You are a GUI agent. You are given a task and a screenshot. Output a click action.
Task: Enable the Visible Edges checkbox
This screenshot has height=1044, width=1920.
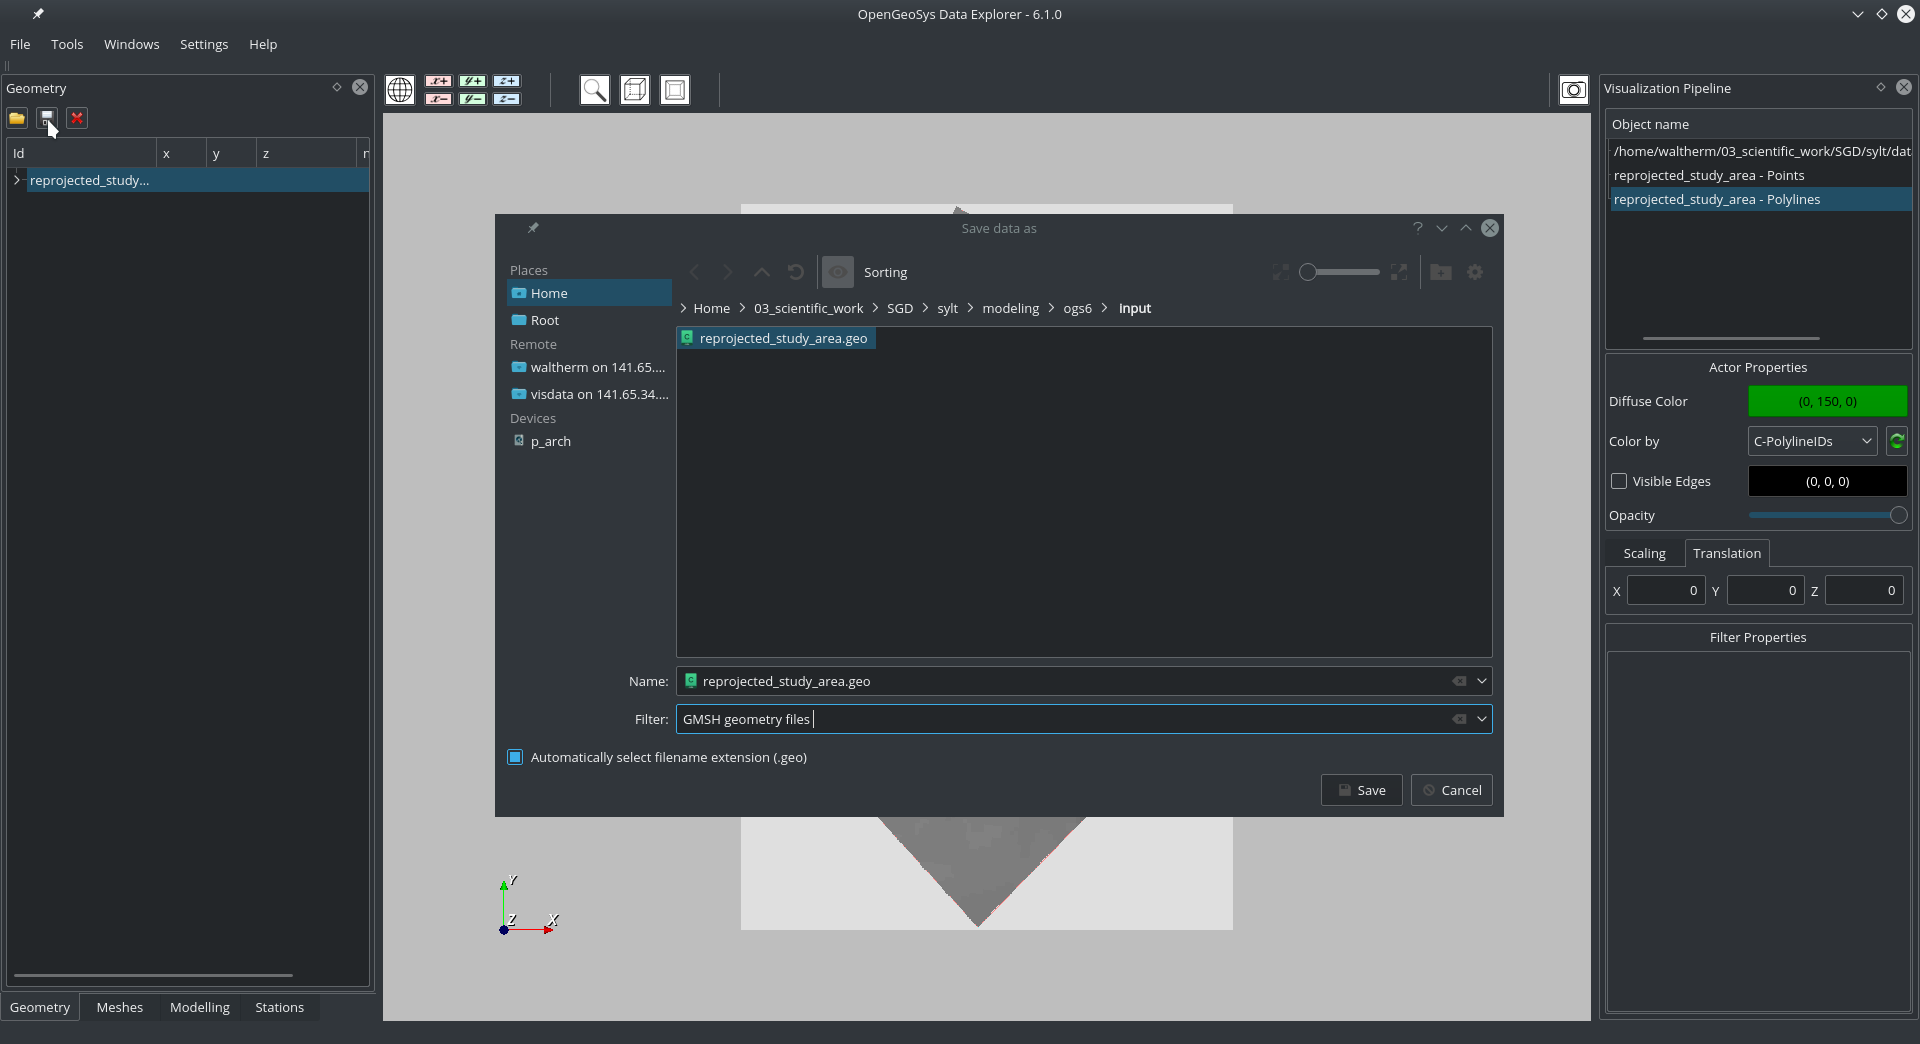1619,482
